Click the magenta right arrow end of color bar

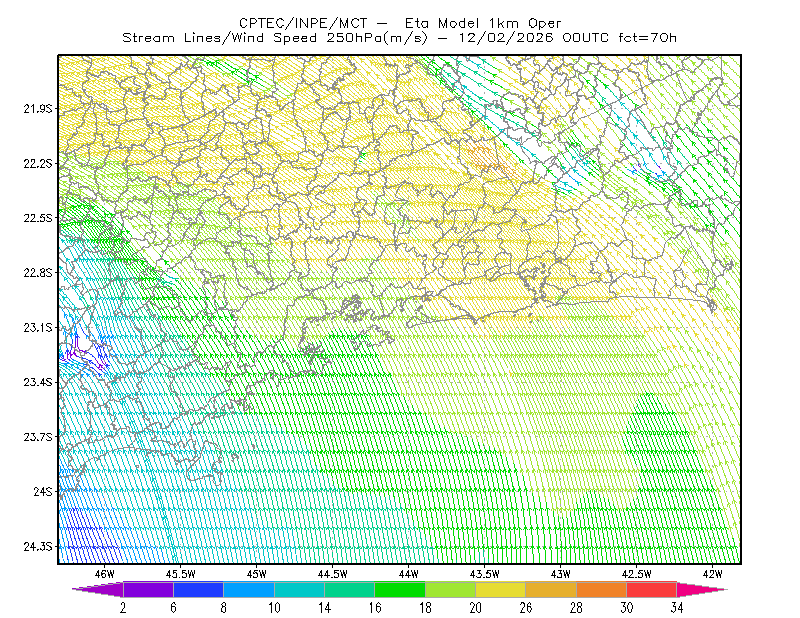[702, 589]
